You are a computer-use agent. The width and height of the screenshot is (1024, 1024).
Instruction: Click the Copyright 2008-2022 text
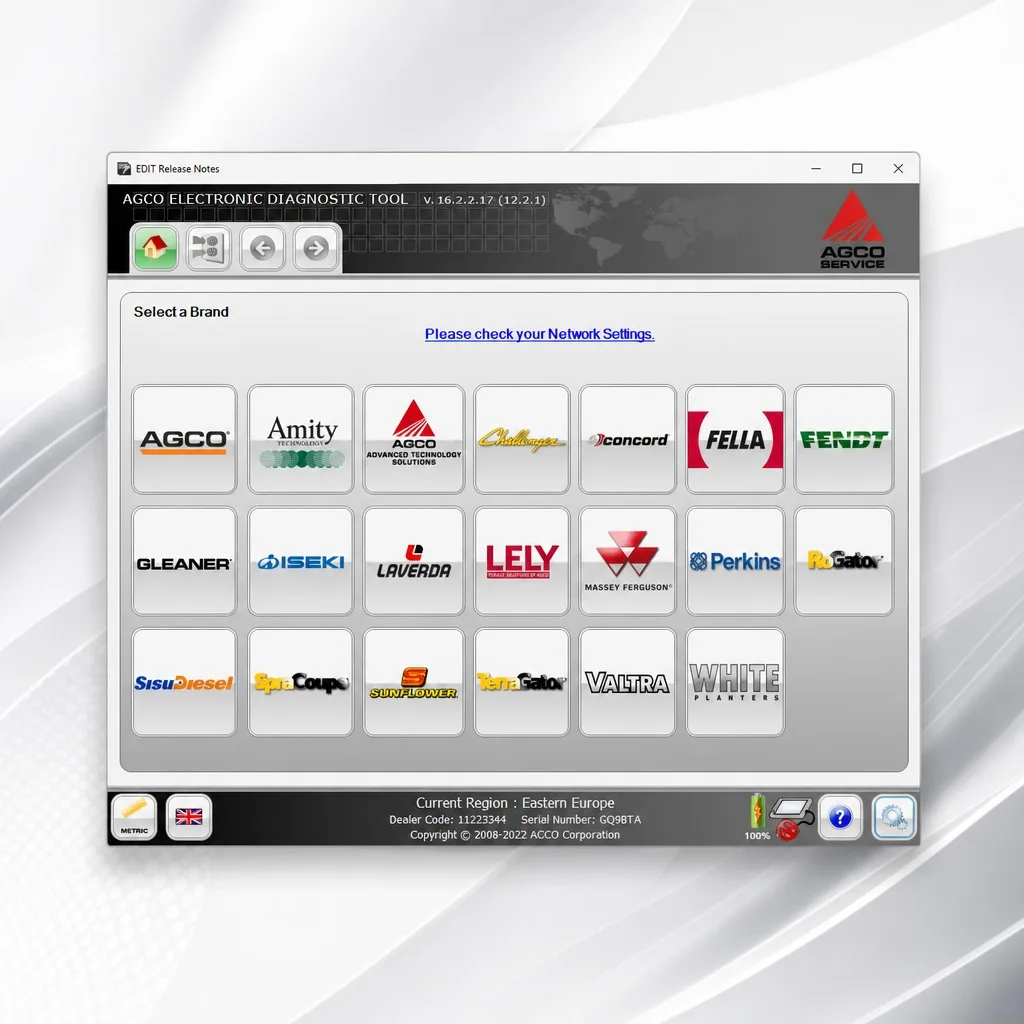click(x=515, y=835)
